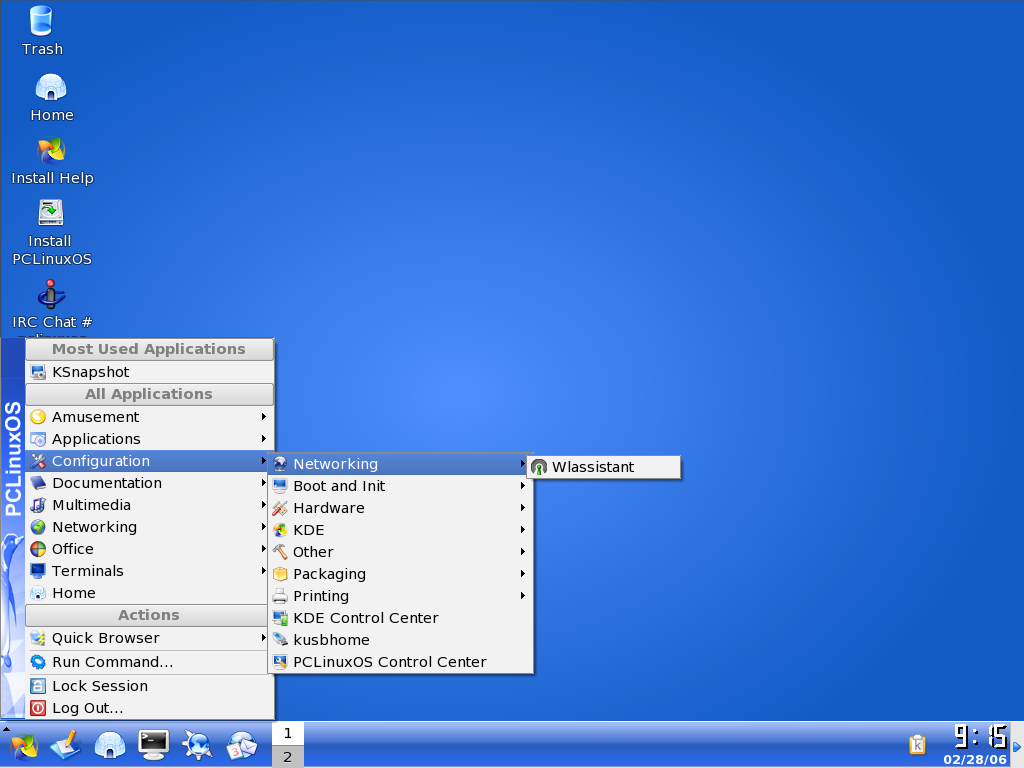
Task: Launch the terminal icon in the panel
Action: pyautogui.click(x=153, y=746)
